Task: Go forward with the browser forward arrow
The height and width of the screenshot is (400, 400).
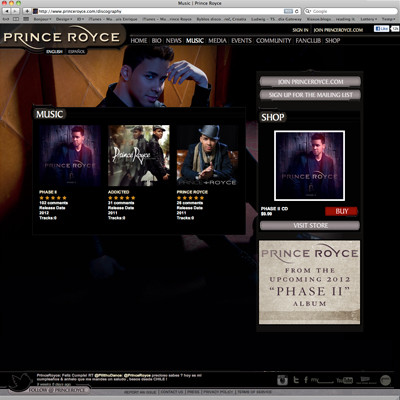Action: click(15, 11)
